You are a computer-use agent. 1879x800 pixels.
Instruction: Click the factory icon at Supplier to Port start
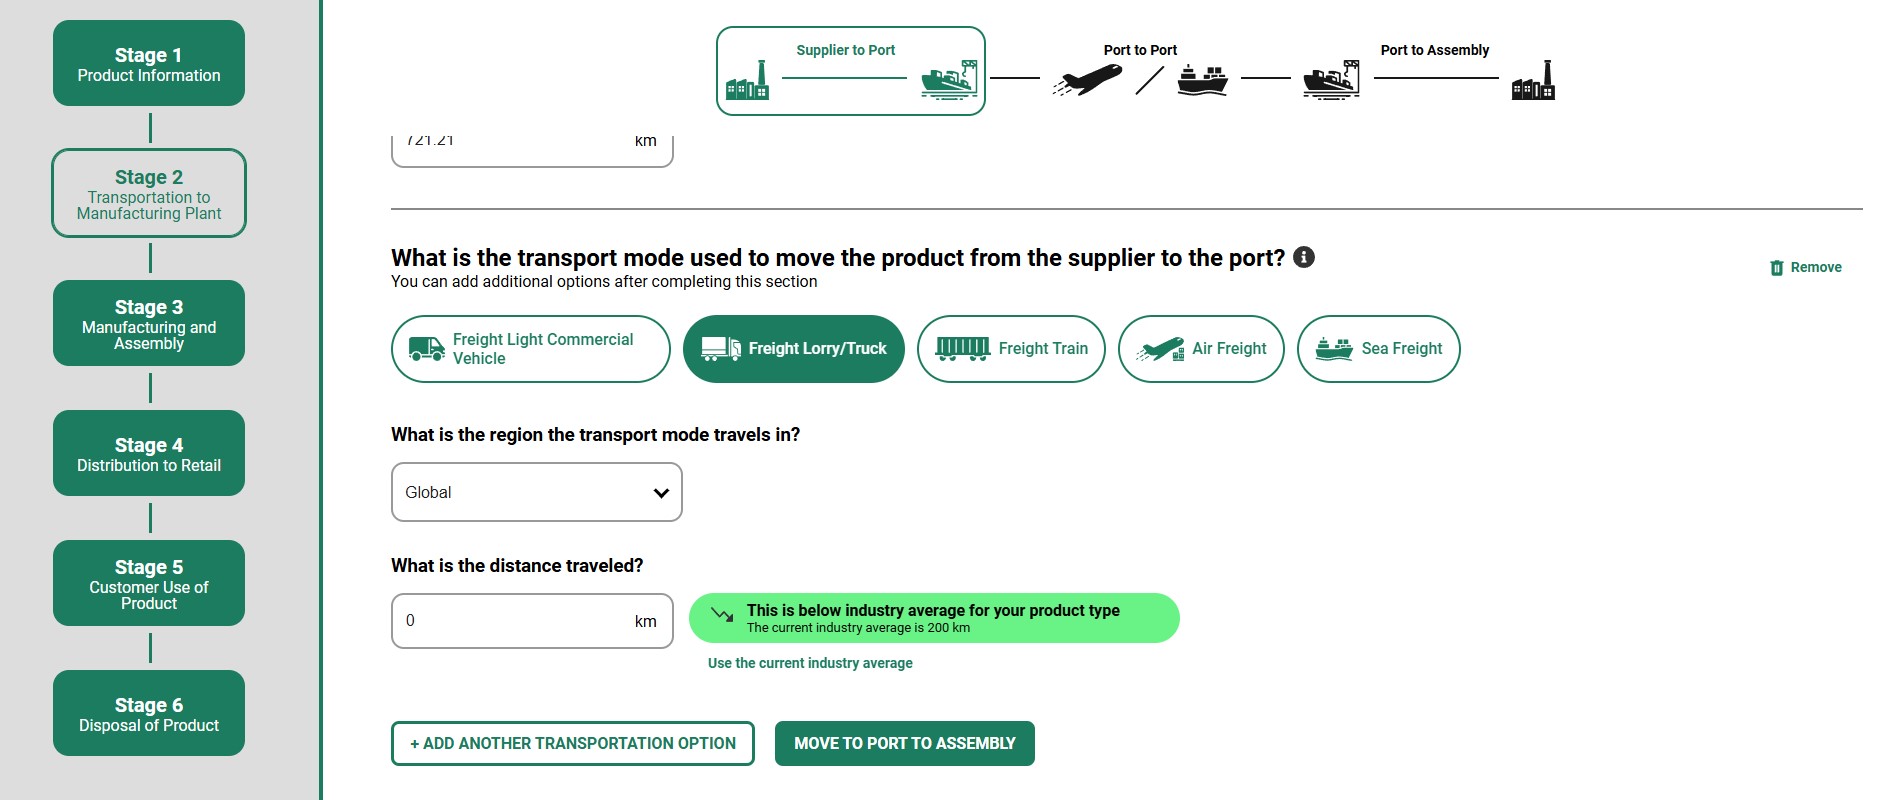748,80
